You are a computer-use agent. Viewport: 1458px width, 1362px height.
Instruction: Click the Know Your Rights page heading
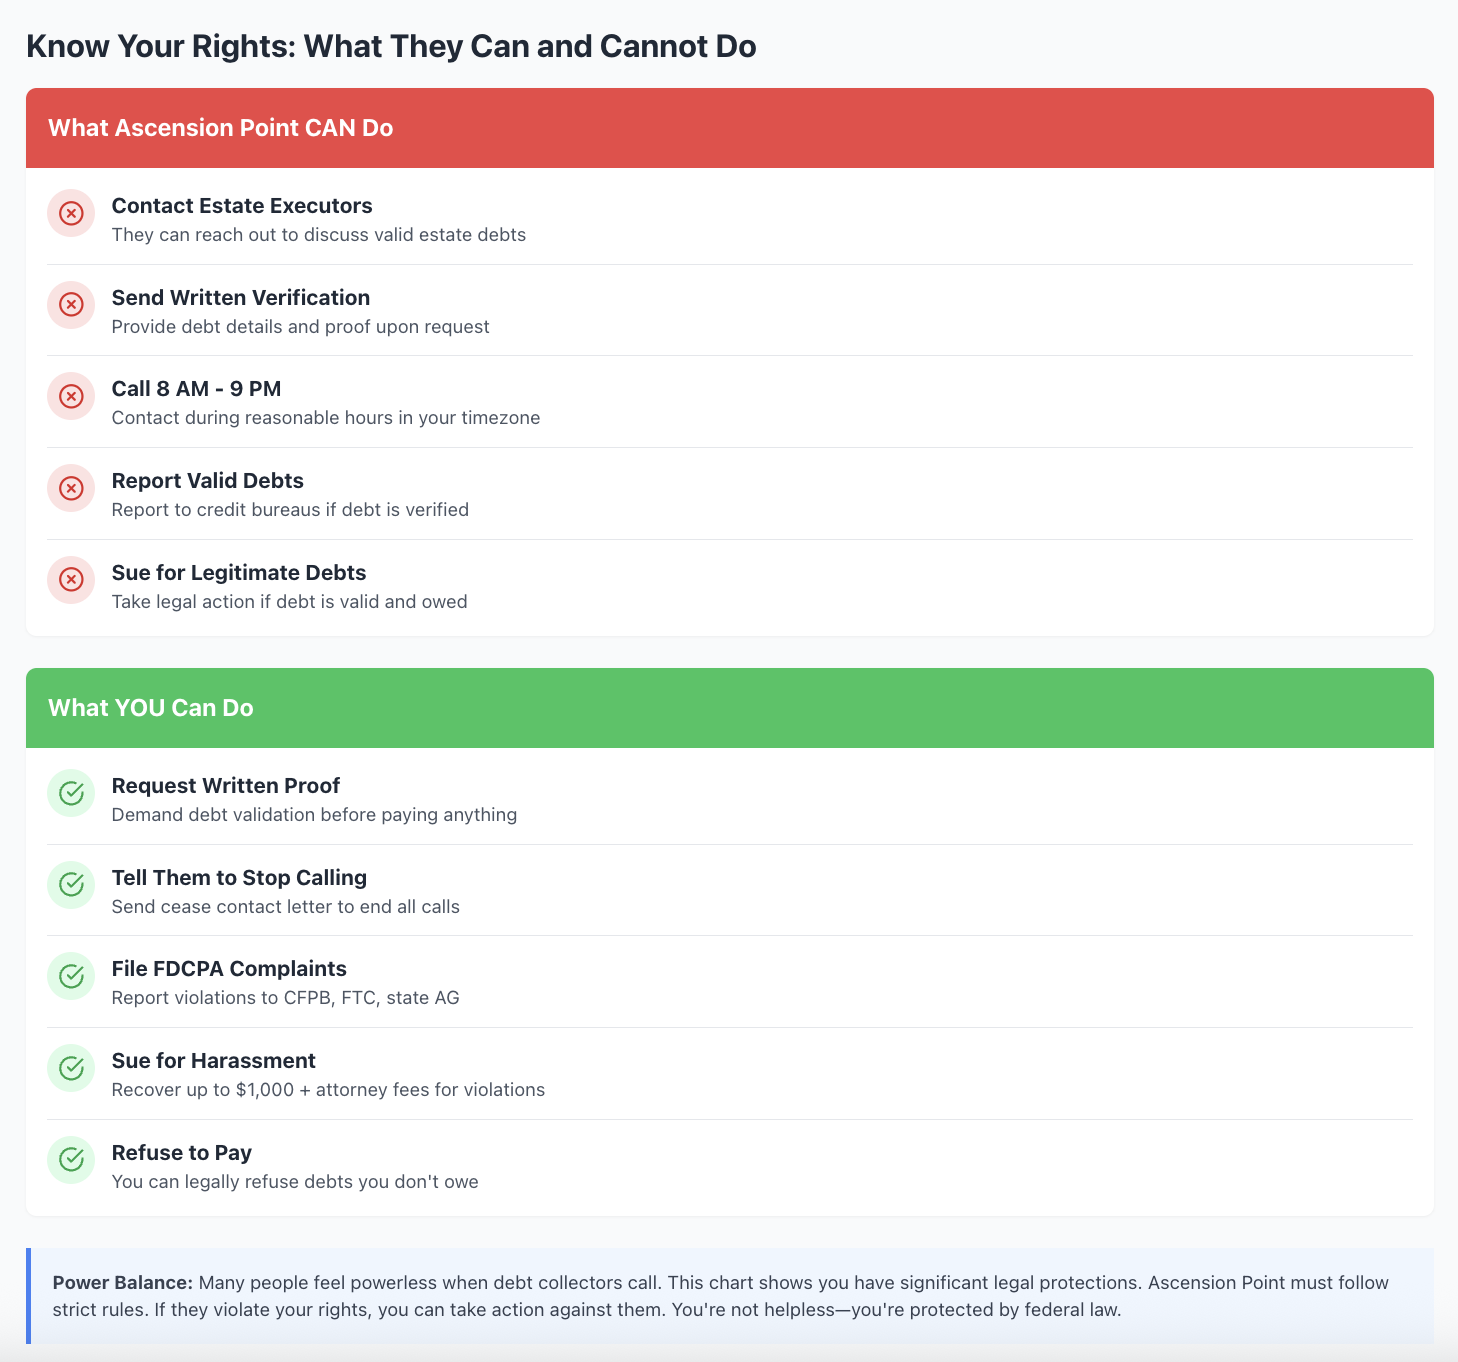pyautogui.click(x=391, y=47)
